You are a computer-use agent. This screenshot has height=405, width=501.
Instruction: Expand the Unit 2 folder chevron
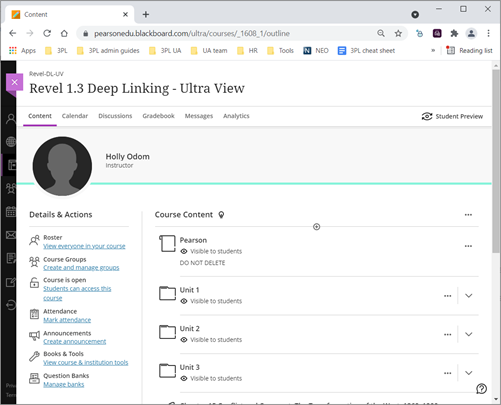pyautogui.click(x=469, y=334)
